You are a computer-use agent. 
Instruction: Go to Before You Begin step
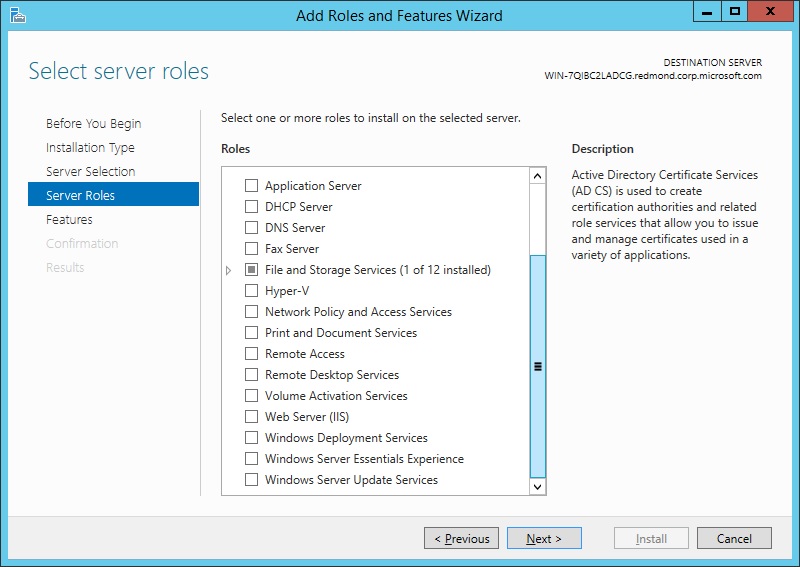click(93, 124)
